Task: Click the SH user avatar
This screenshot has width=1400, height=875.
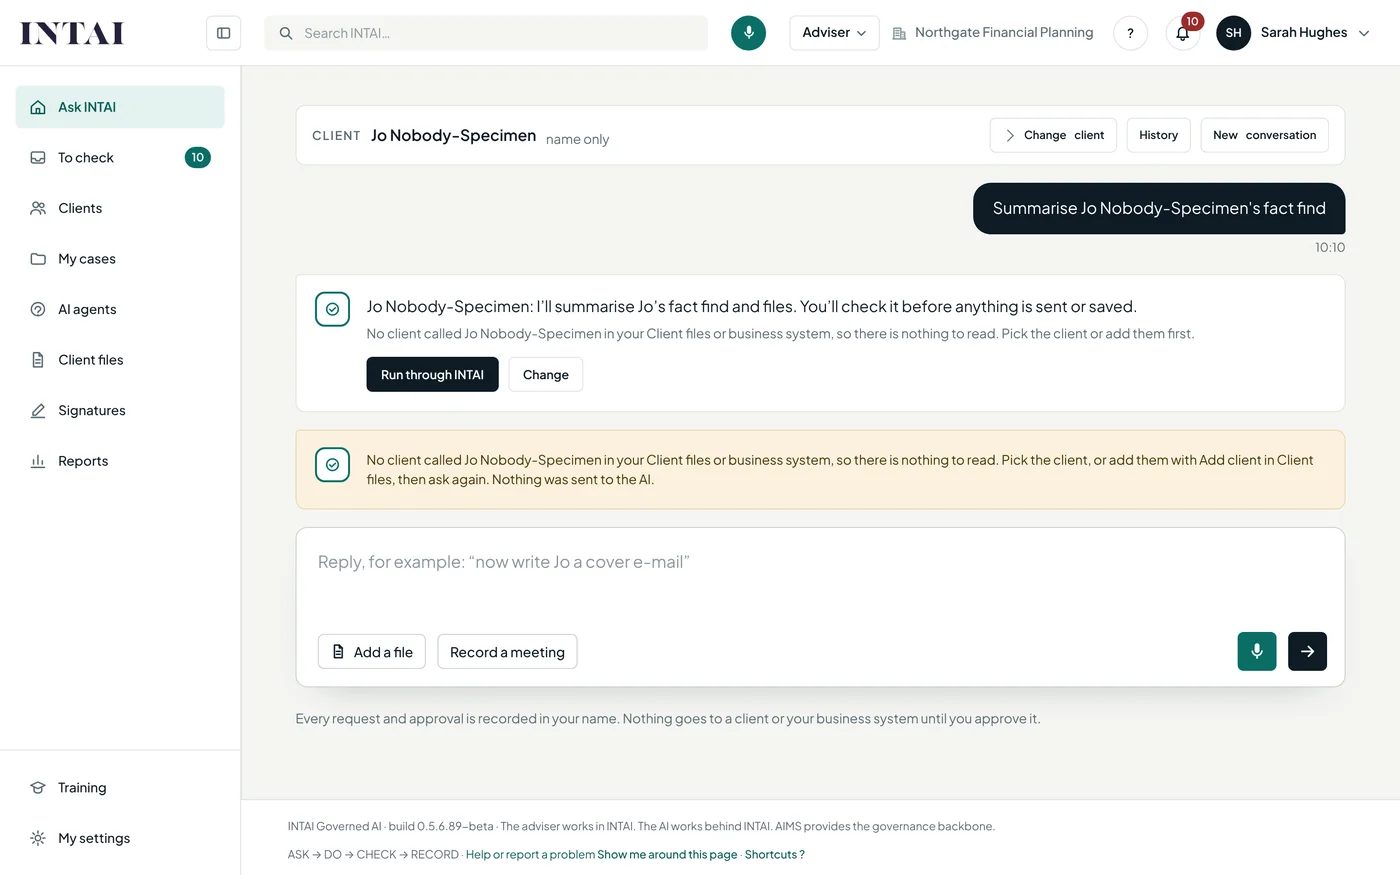Action: (1233, 33)
